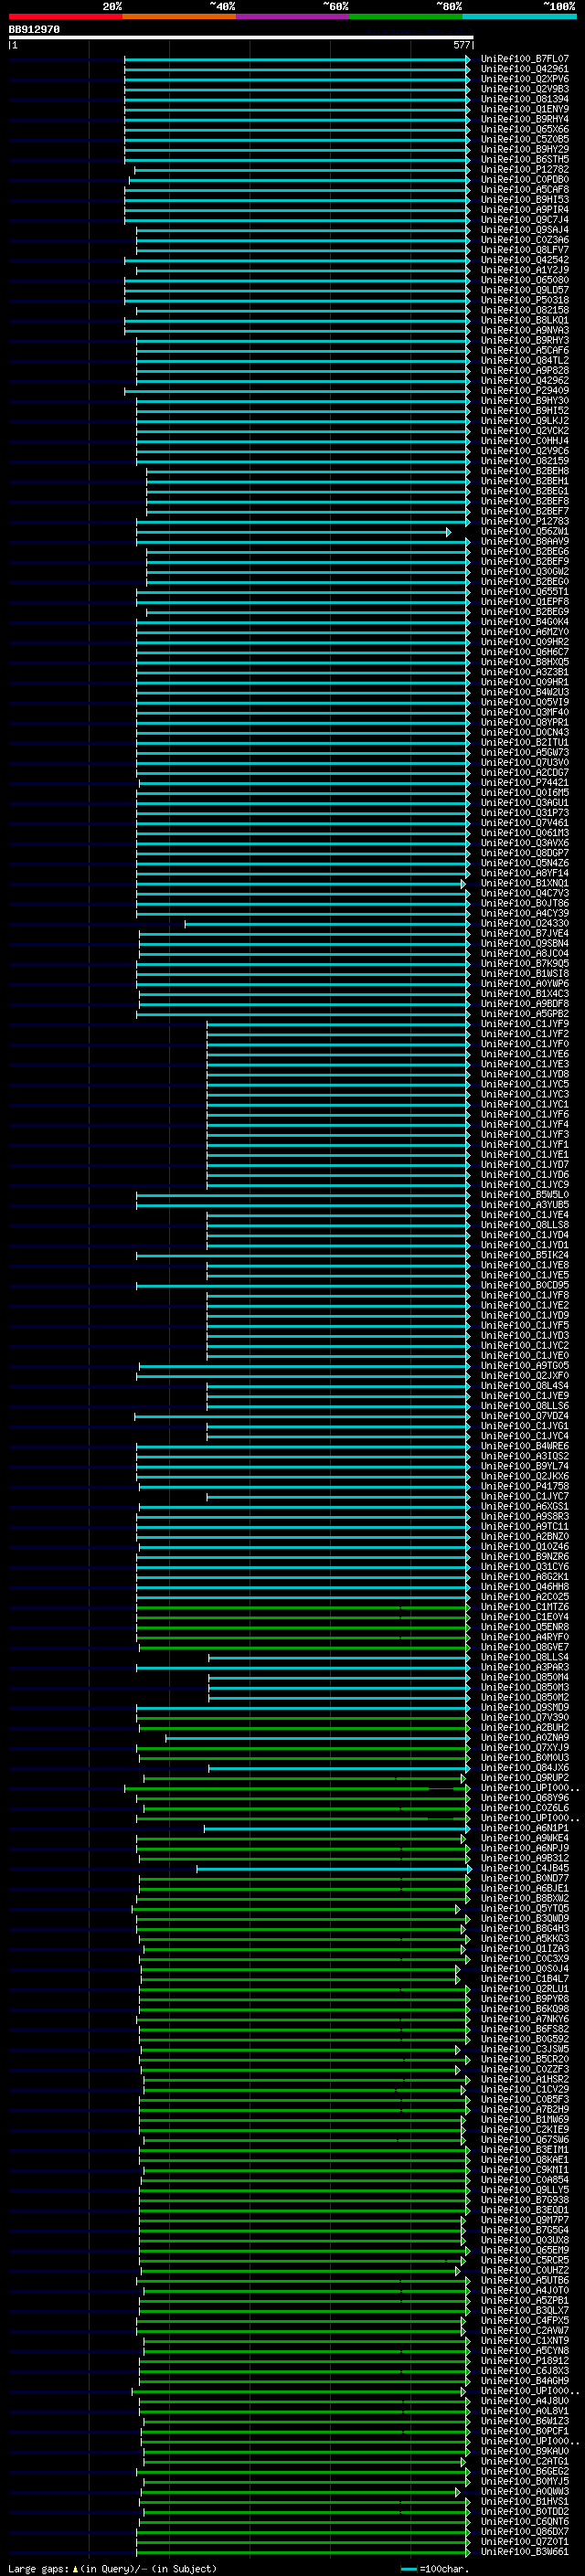This screenshot has width=585, height=2576.
Task: Select the label UniRef100_A5GPB2
Action: click(x=525, y=1014)
